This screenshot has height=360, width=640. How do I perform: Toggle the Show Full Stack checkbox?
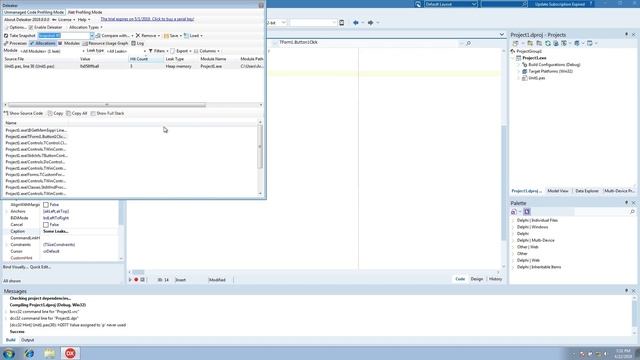tap(93, 113)
